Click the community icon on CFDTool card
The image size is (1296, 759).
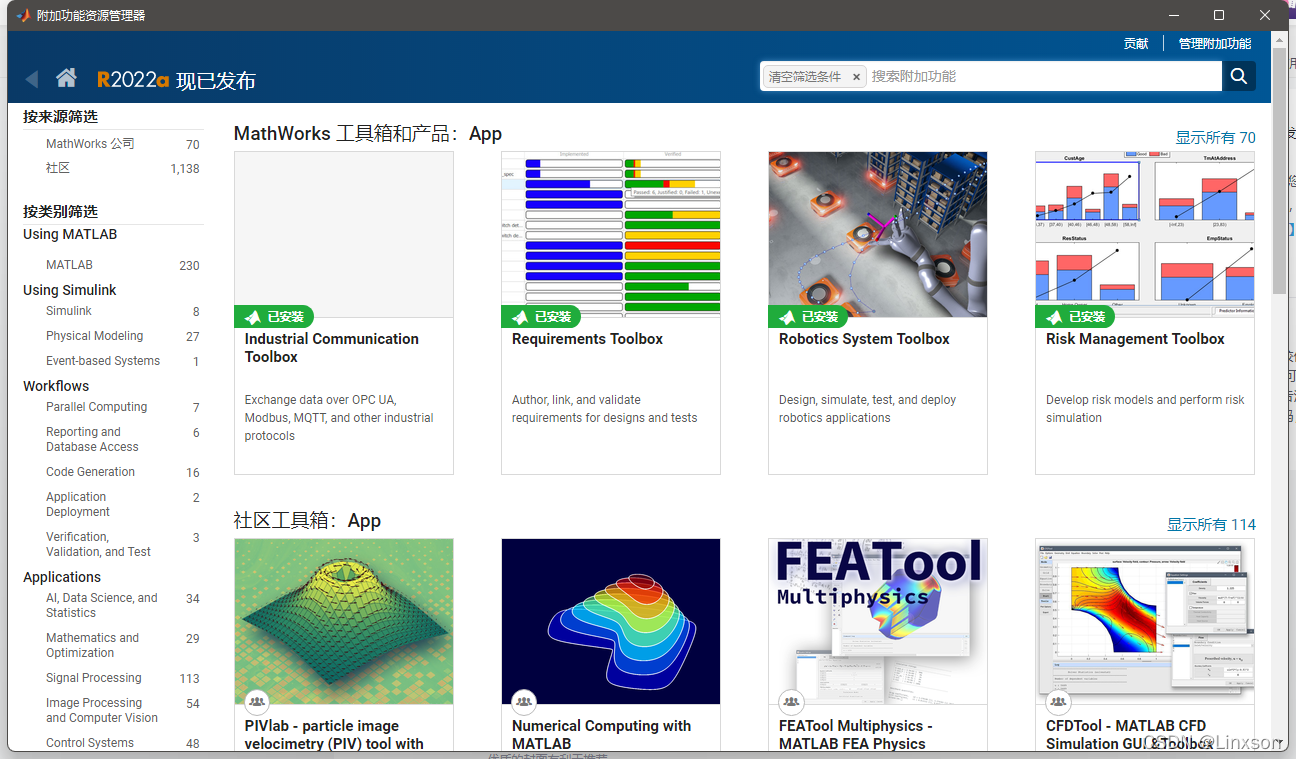pos(1058,702)
